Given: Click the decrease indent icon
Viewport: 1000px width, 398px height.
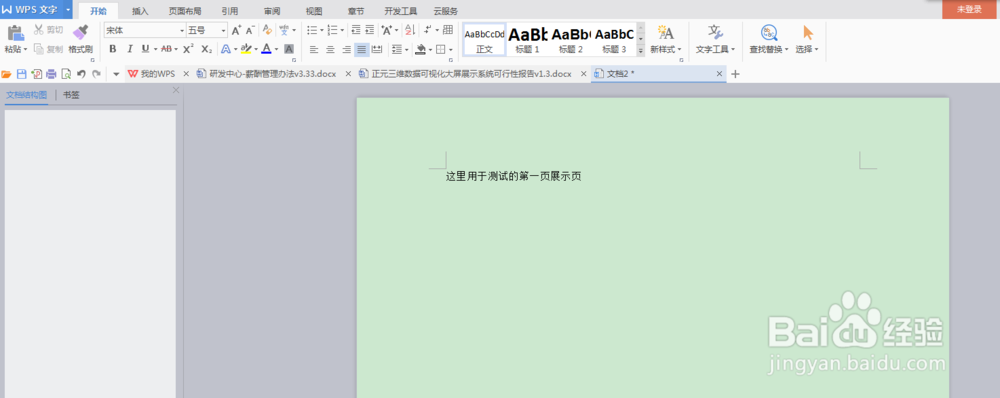Looking at the screenshot, I should pyautogui.click(x=355, y=30).
